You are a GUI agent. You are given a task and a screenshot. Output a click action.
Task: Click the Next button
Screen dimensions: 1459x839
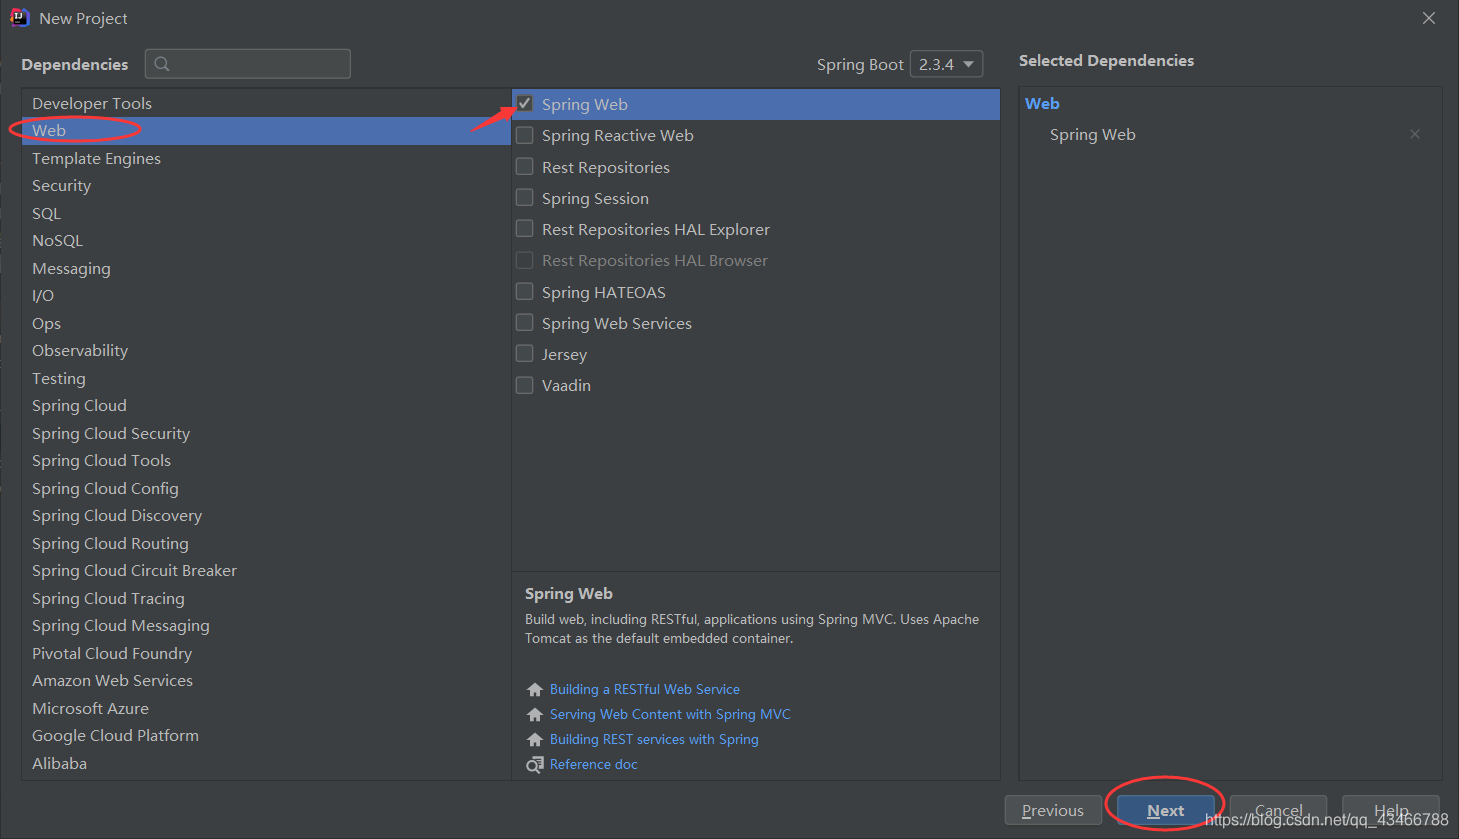(1166, 811)
